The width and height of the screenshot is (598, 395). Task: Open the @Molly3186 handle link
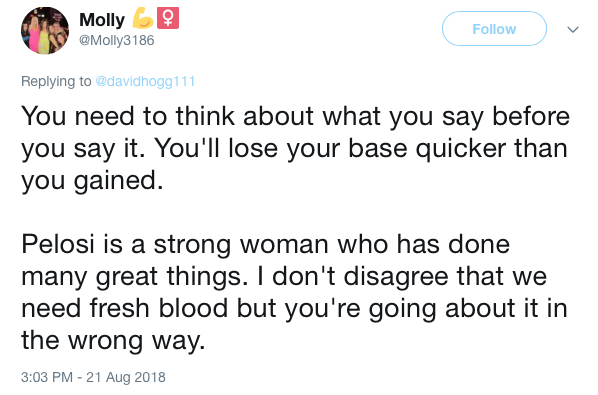pyautogui.click(x=117, y=40)
